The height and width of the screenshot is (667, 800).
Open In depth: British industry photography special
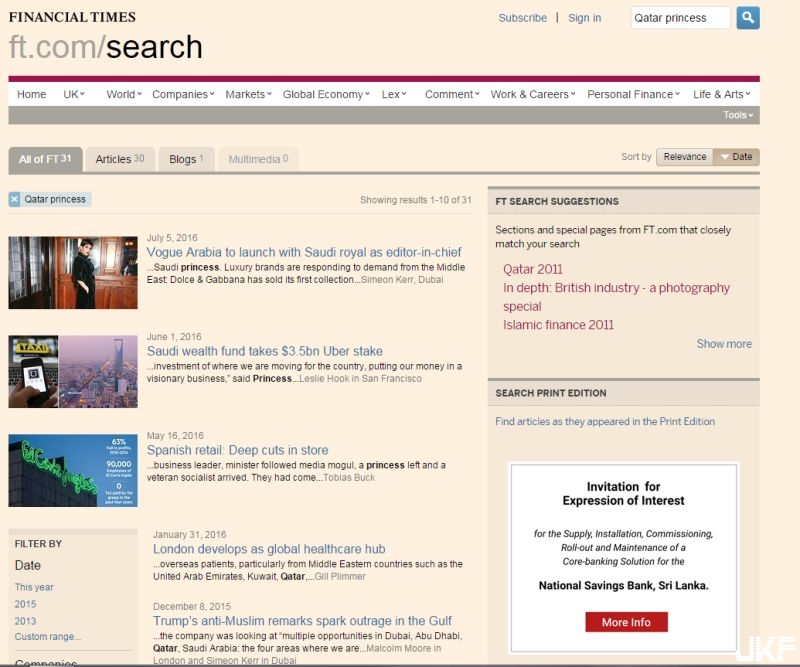(x=616, y=297)
